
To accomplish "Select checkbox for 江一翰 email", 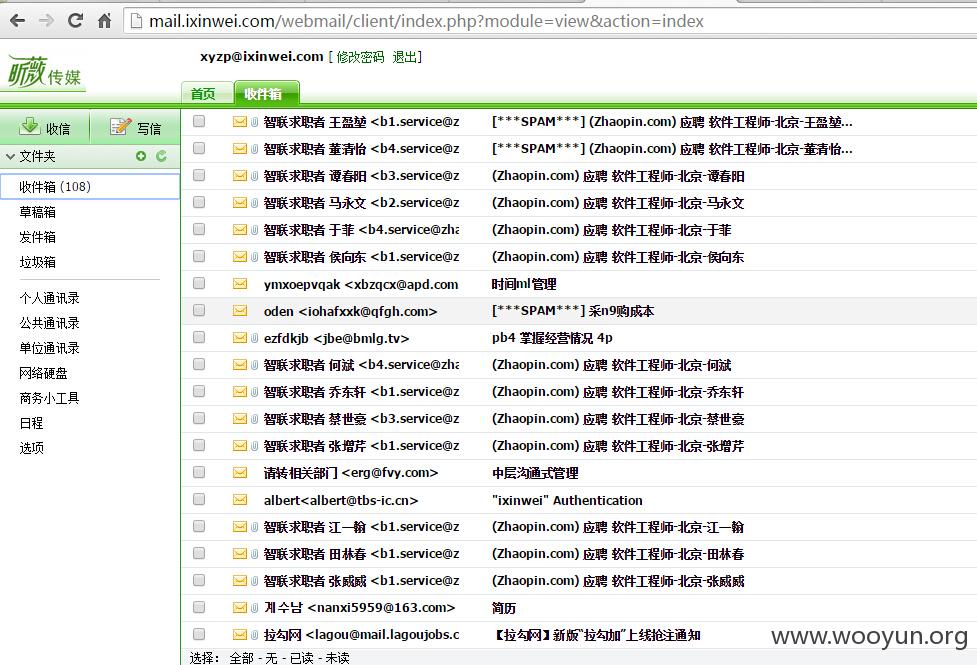I will [x=199, y=526].
